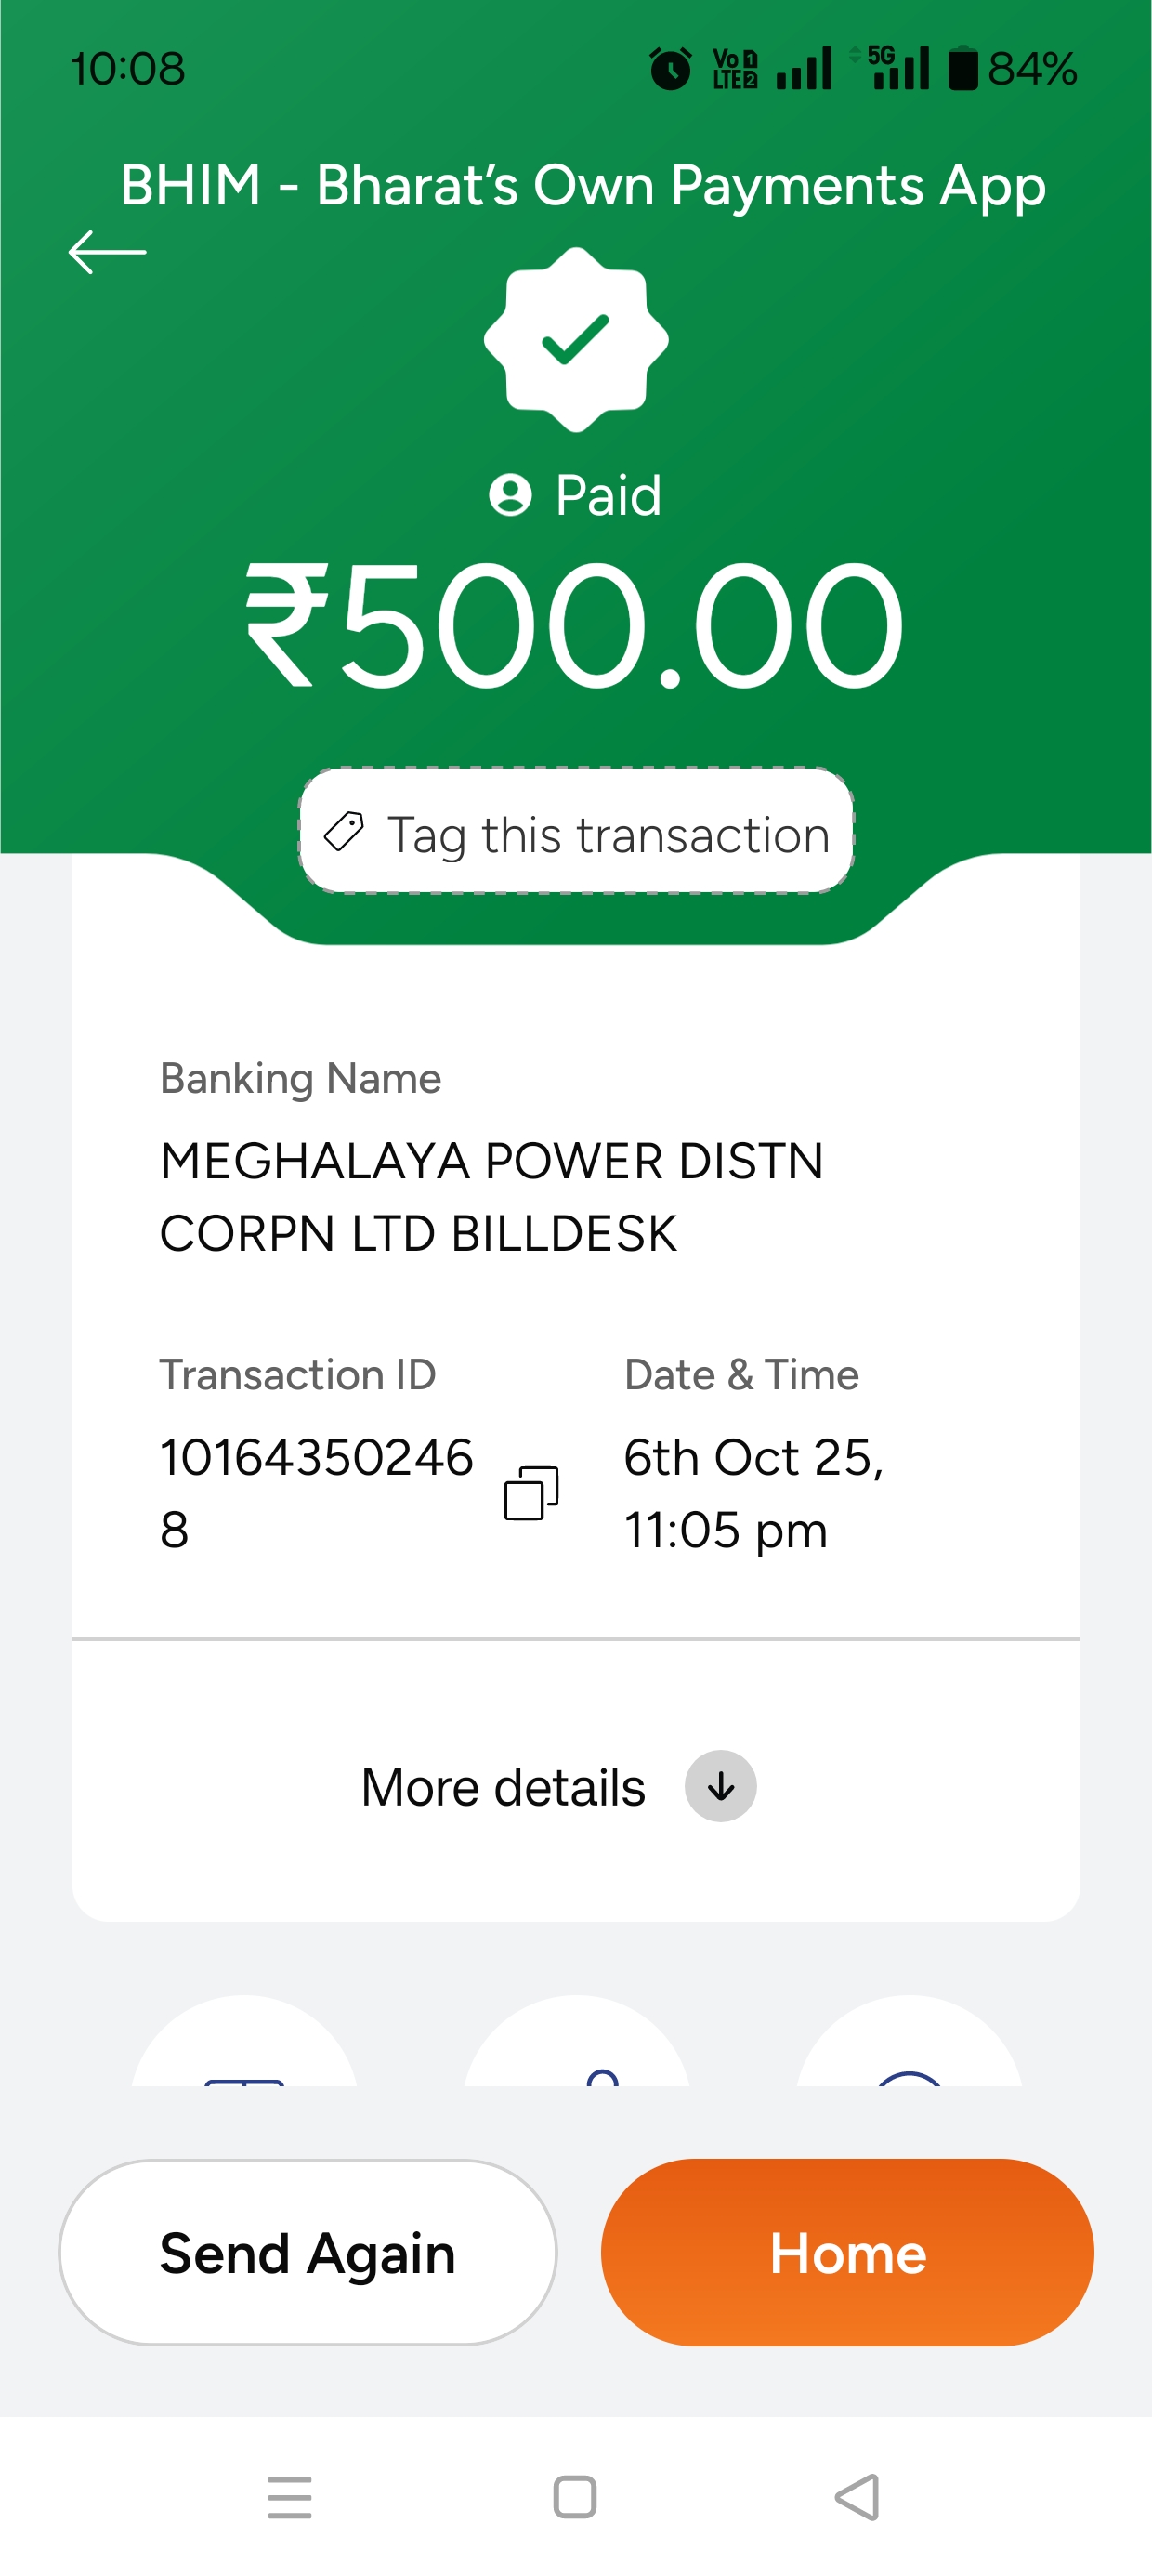Go to Home with orange button

(x=847, y=2252)
